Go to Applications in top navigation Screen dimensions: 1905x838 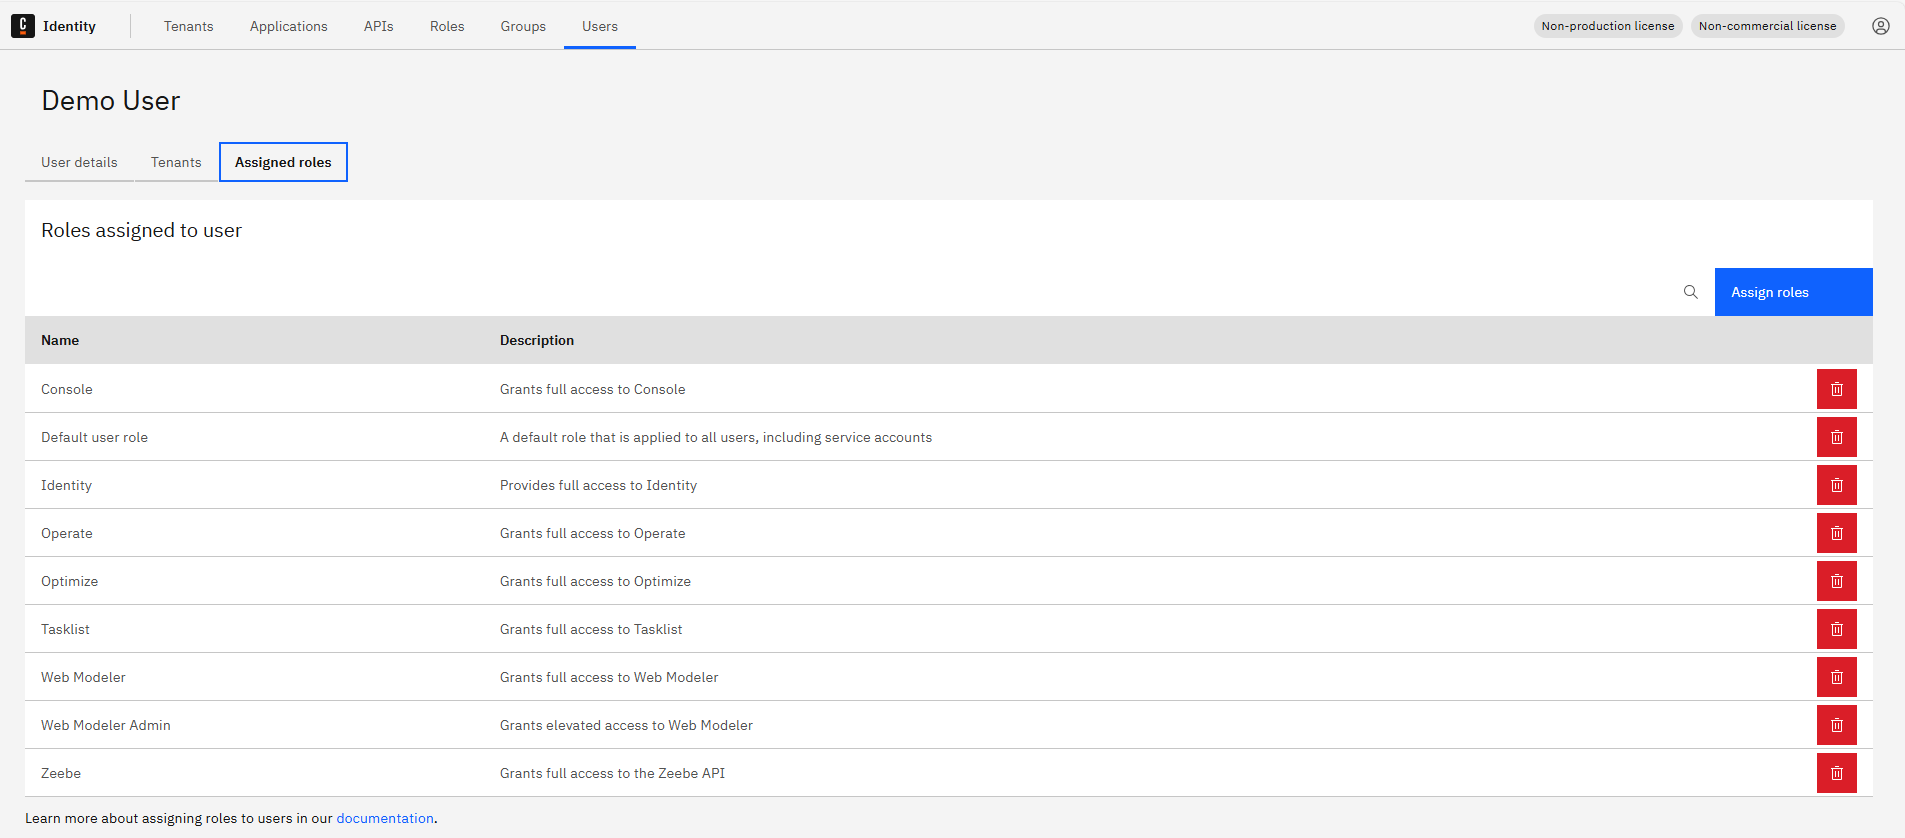pos(288,26)
